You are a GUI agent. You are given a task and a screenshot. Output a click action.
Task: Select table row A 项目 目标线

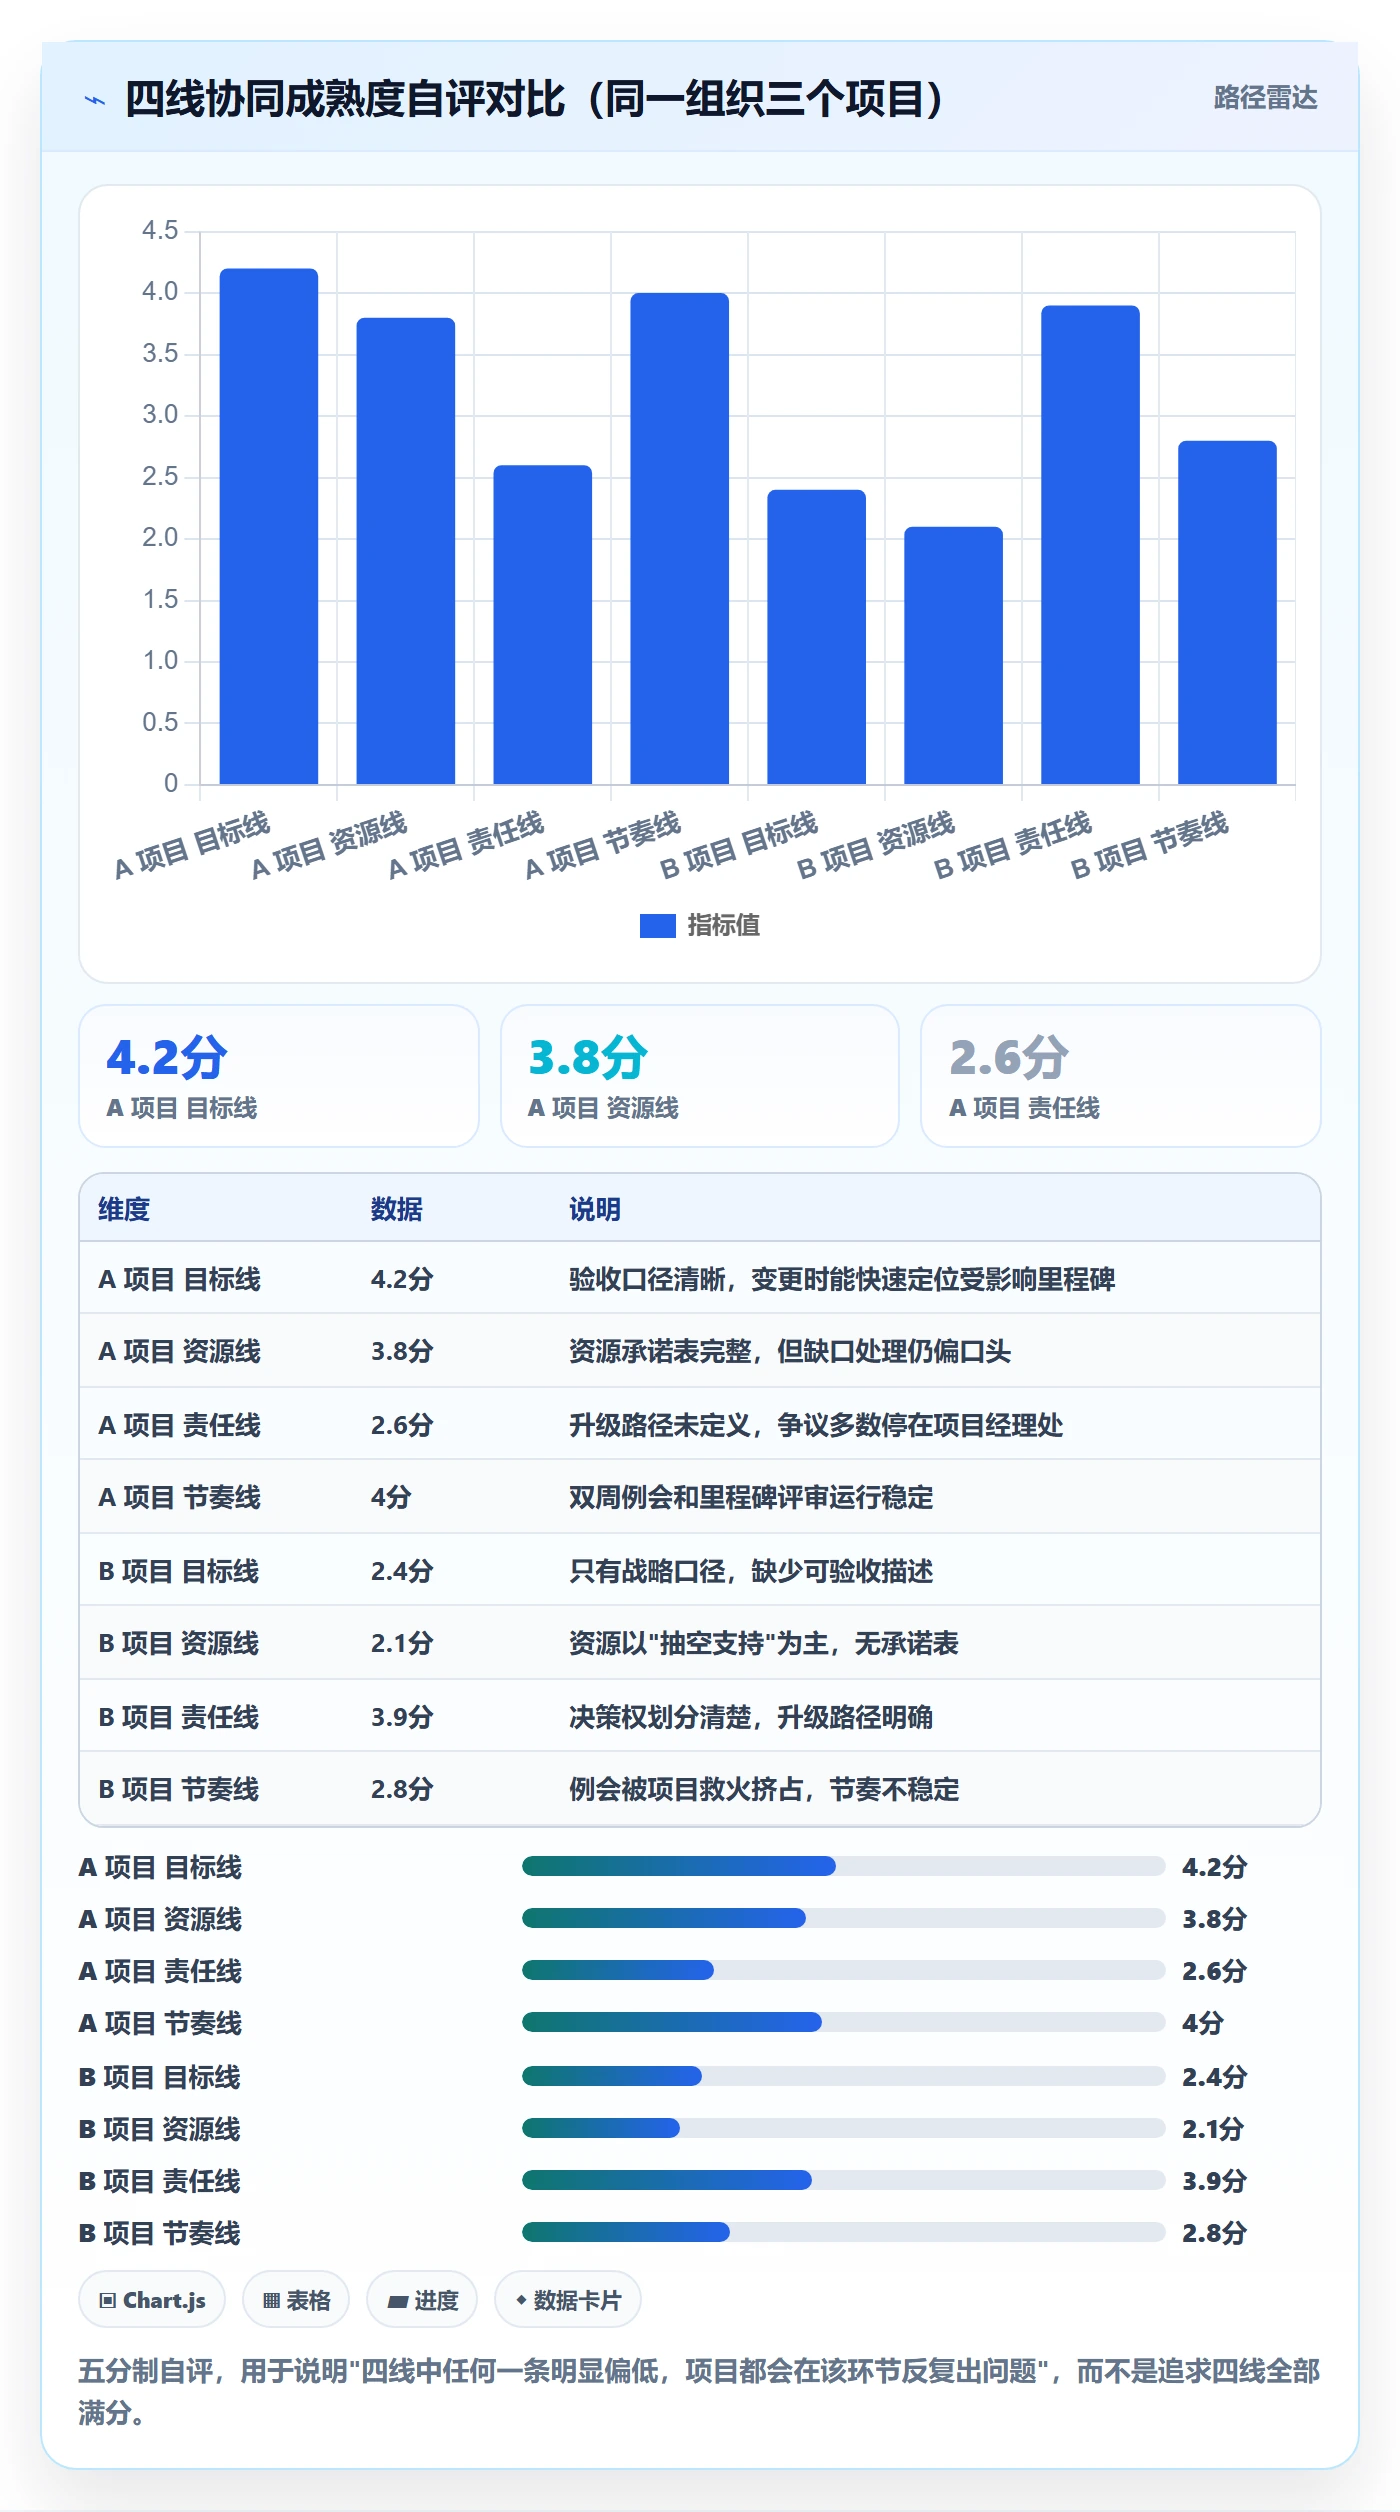[700, 1279]
